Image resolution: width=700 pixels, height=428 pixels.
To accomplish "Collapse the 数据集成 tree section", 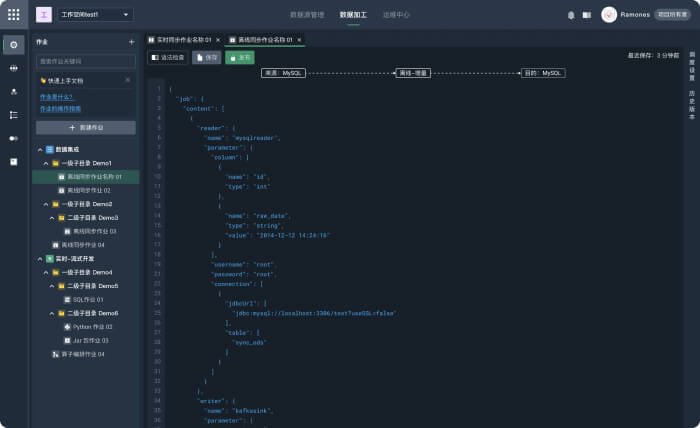I will (39, 149).
